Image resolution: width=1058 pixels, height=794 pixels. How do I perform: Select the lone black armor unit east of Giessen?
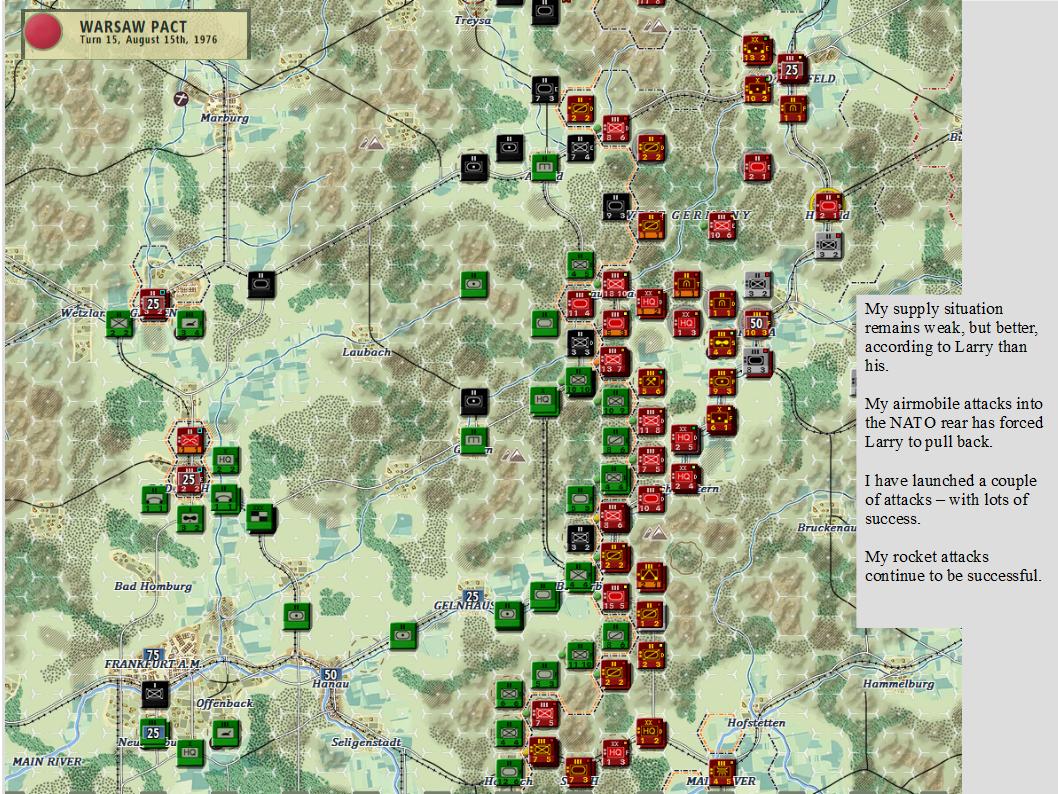pyautogui.click(x=261, y=285)
